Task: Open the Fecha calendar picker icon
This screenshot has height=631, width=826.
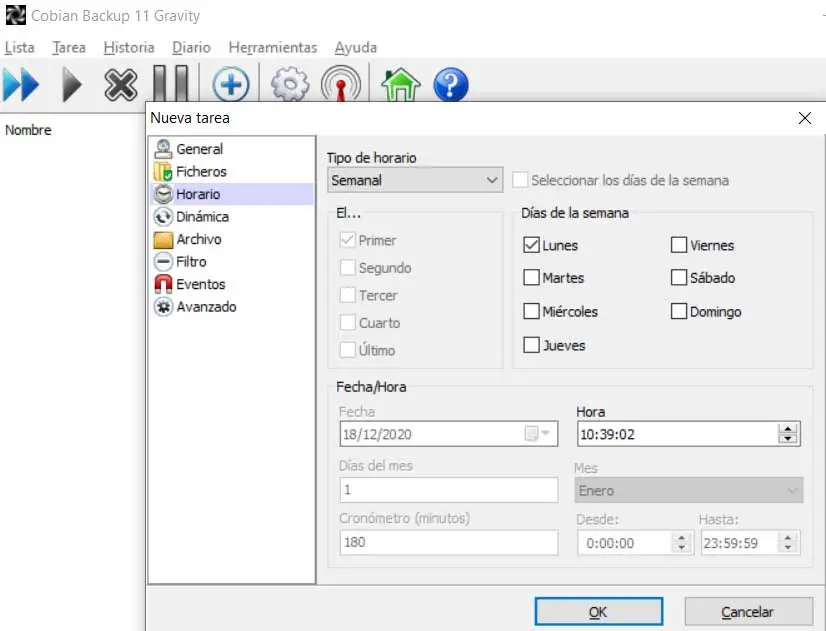Action: (537, 433)
